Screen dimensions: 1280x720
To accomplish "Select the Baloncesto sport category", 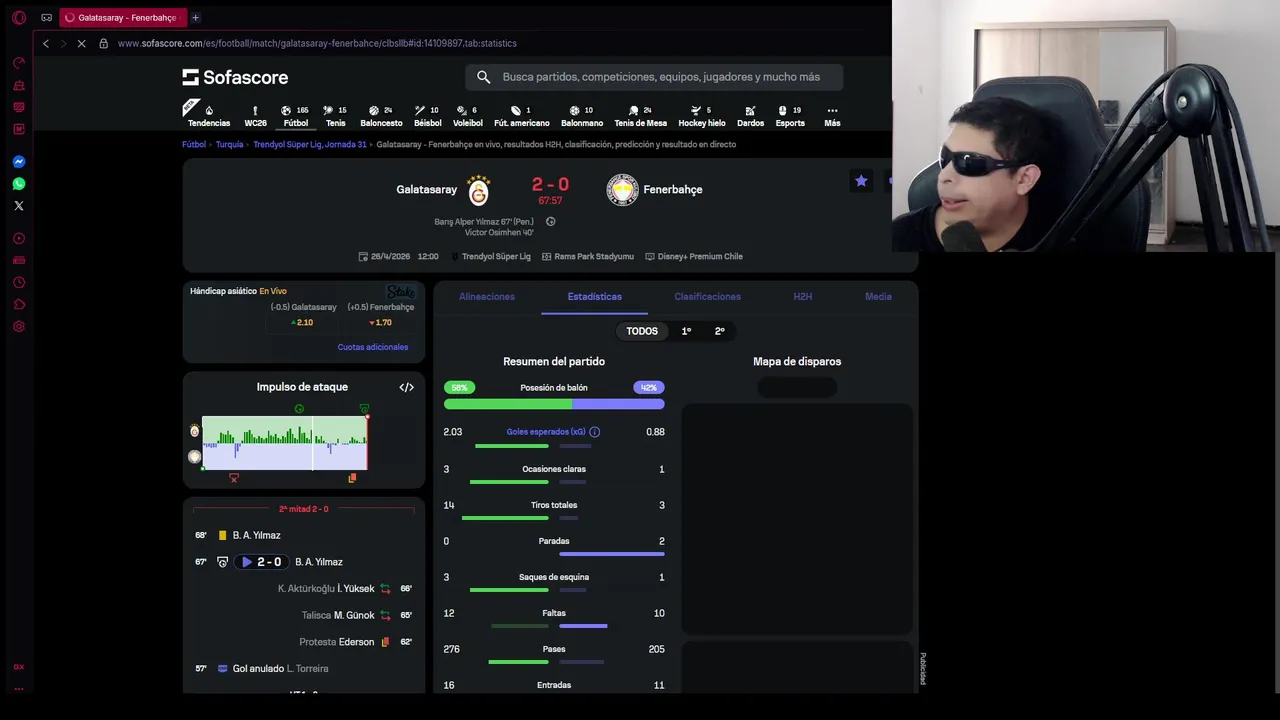I will pyautogui.click(x=381, y=116).
